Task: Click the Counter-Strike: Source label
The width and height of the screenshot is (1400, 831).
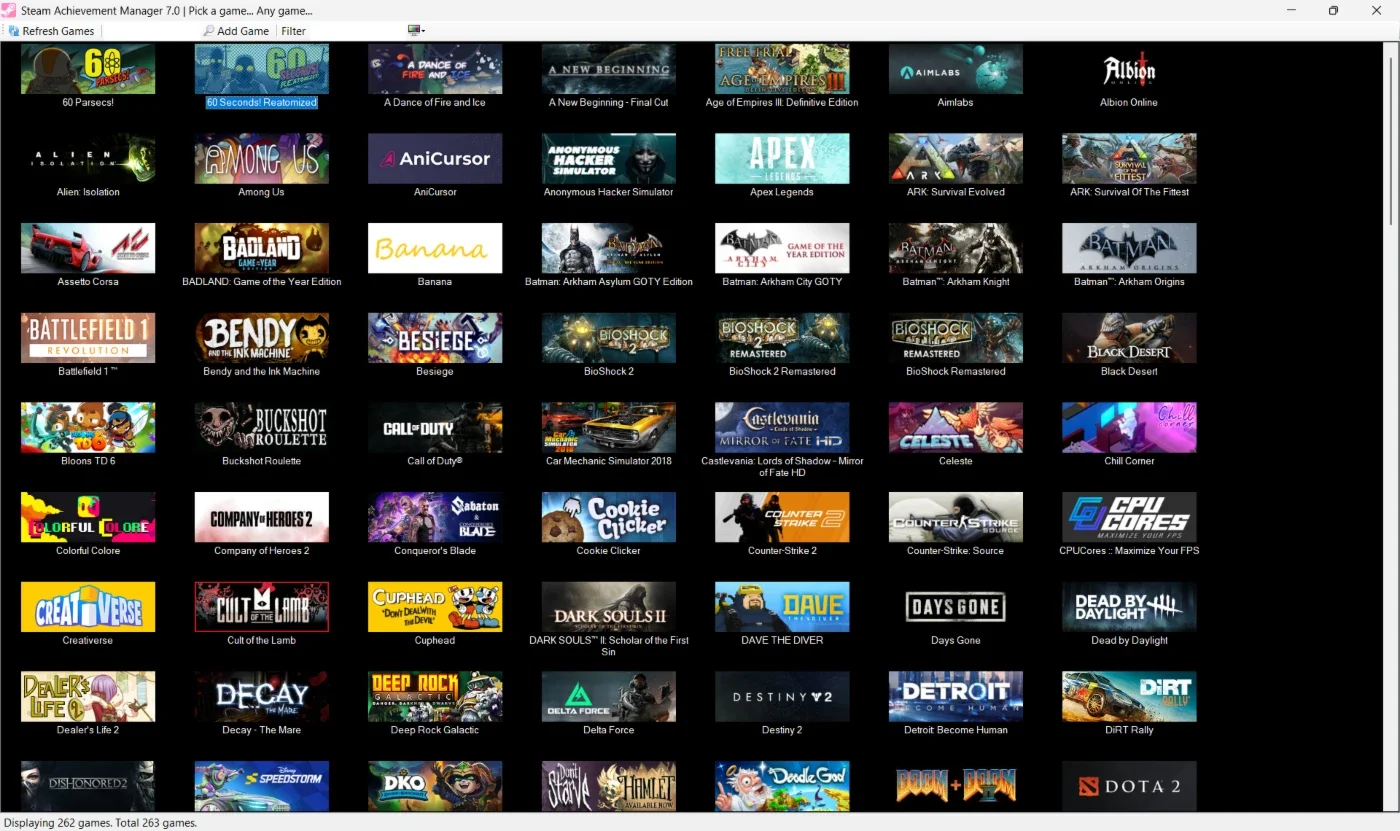Action: (x=956, y=551)
